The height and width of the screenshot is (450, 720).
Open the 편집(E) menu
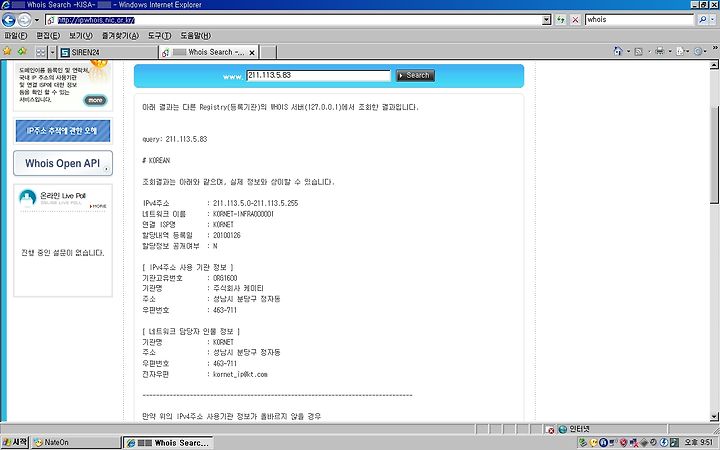[x=48, y=35]
